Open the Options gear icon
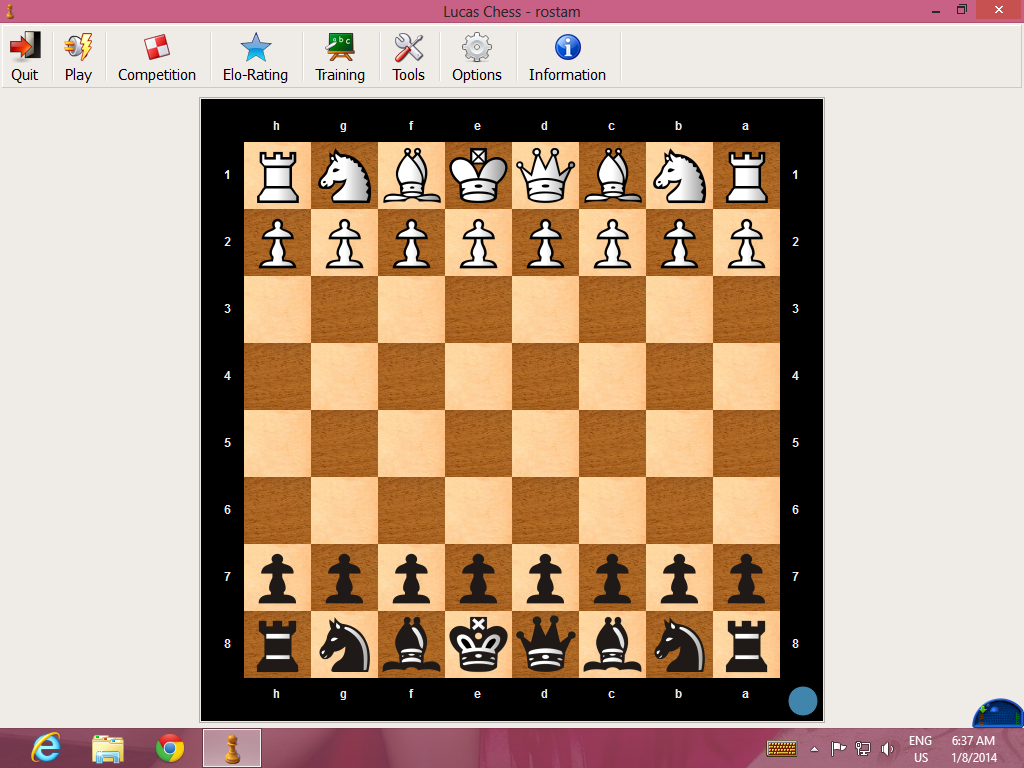 tap(477, 47)
